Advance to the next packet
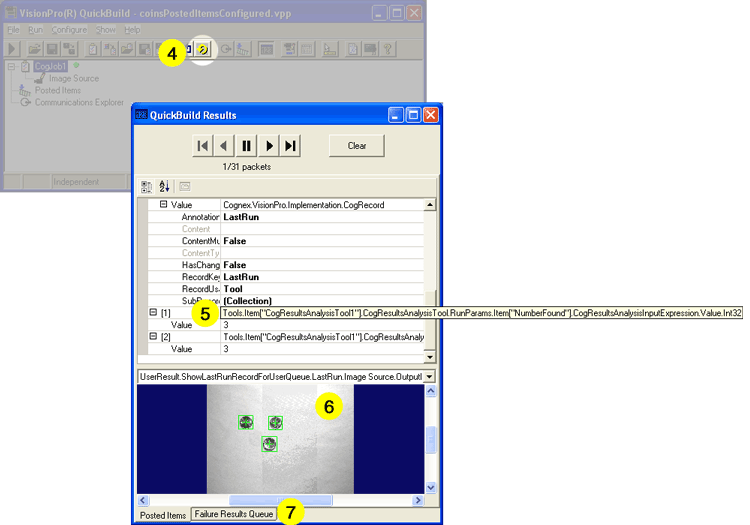750x525 pixels. 269,145
